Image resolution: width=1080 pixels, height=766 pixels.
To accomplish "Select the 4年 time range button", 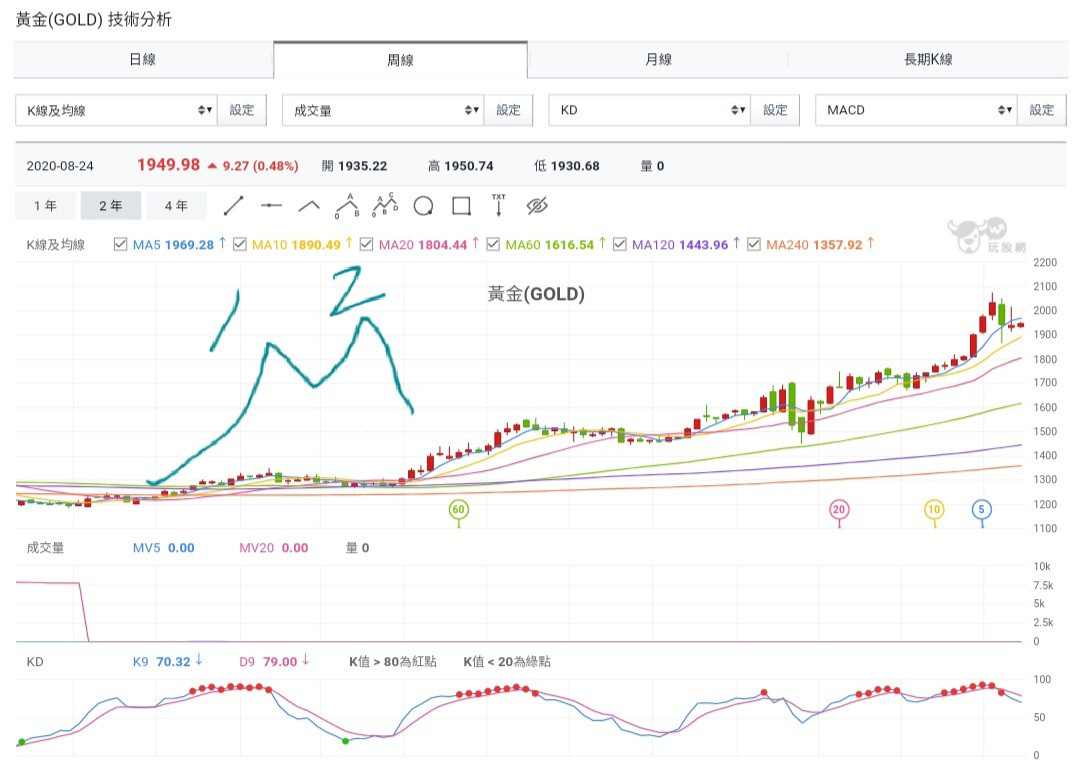I will pos(175,206).
